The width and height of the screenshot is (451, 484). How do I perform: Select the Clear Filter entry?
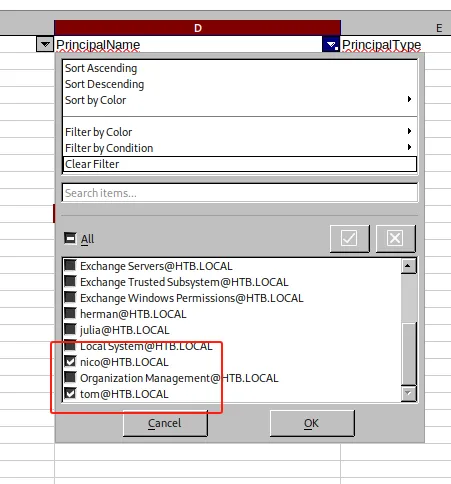240,164
